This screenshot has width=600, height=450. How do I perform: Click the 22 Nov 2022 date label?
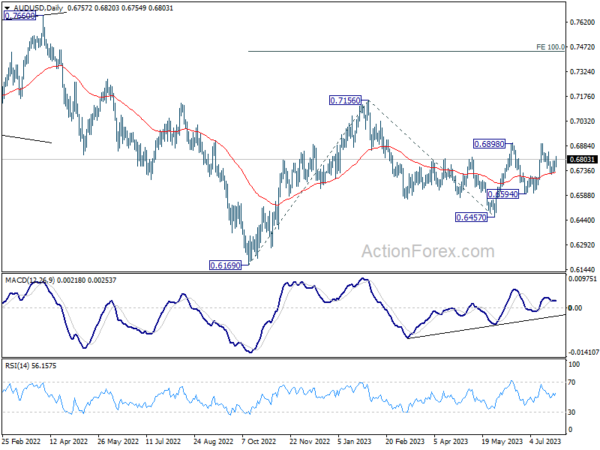(x=310, y=441)
